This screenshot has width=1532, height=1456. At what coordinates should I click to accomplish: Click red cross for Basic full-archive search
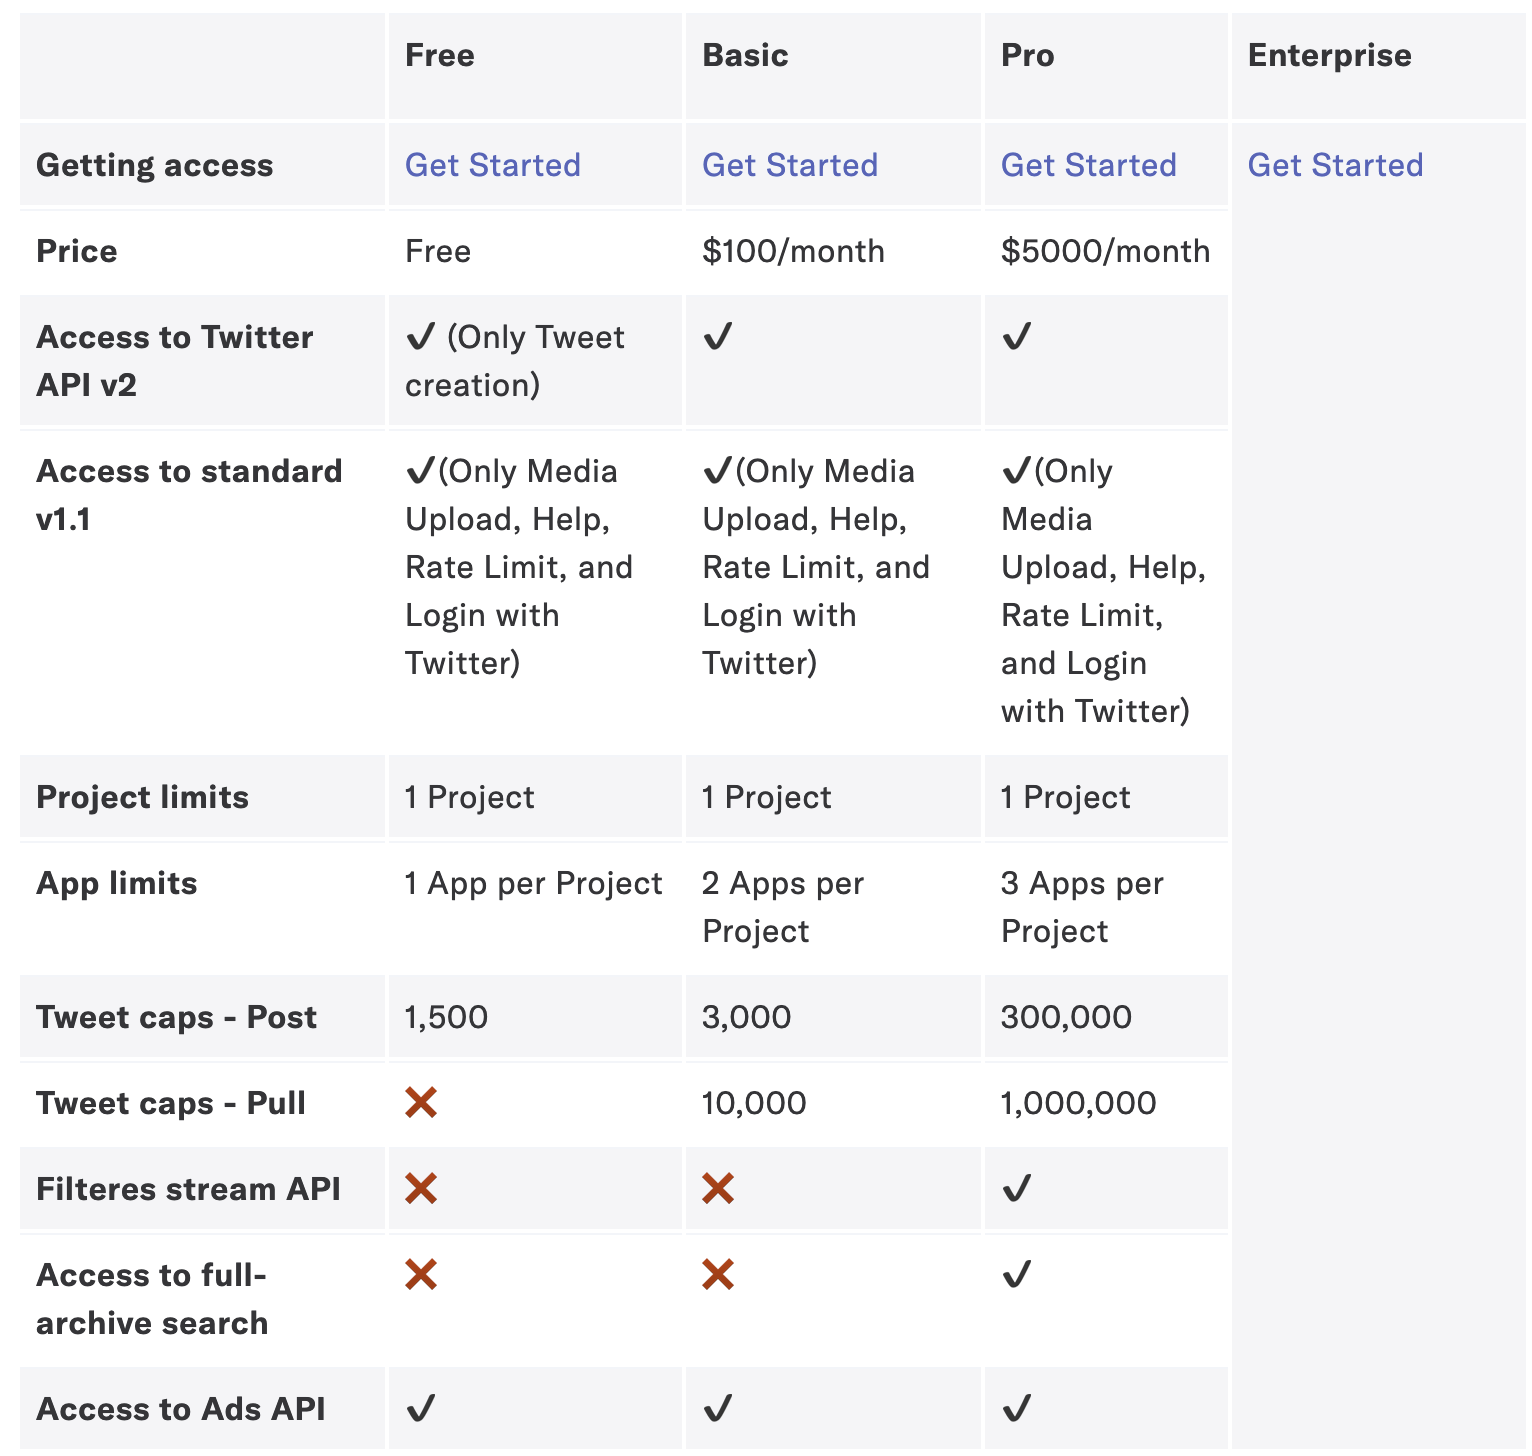(718, 1275)
